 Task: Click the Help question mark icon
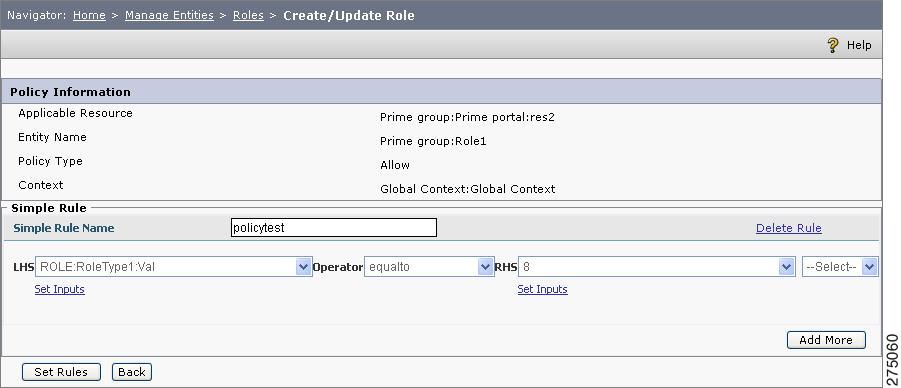coord(833,45)
